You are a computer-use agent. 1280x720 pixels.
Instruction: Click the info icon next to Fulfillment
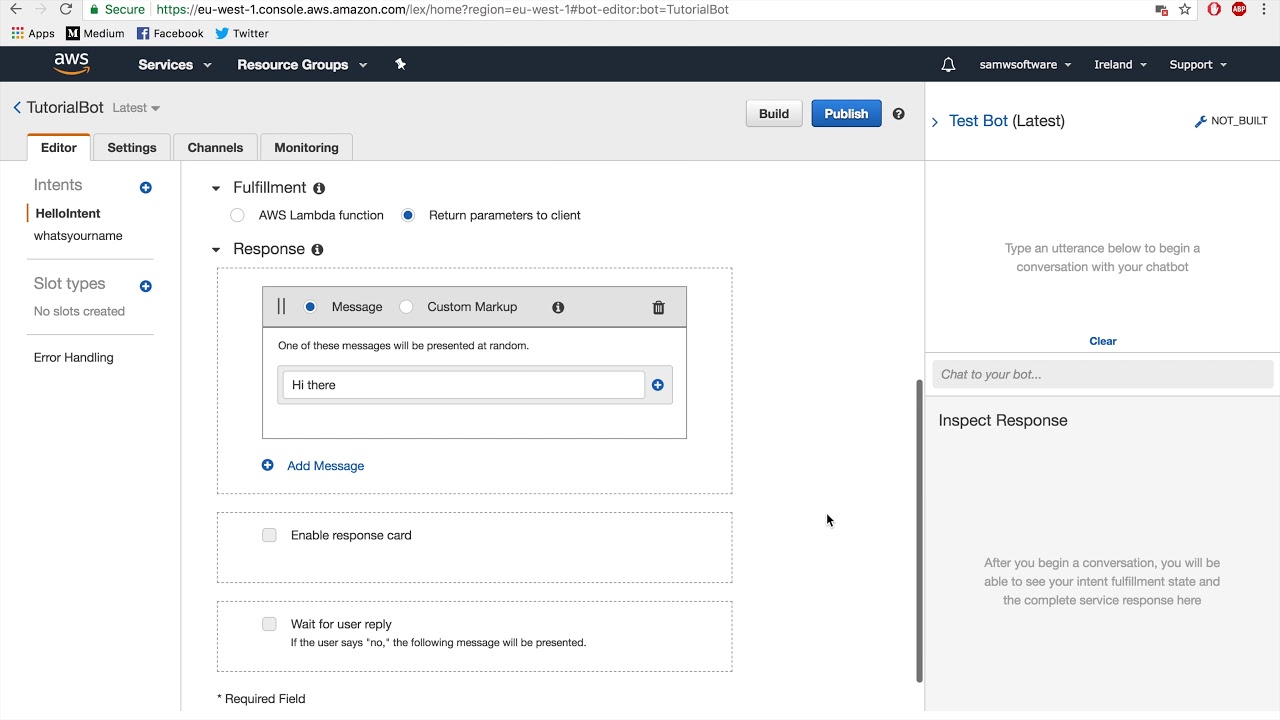click(319, 188)
